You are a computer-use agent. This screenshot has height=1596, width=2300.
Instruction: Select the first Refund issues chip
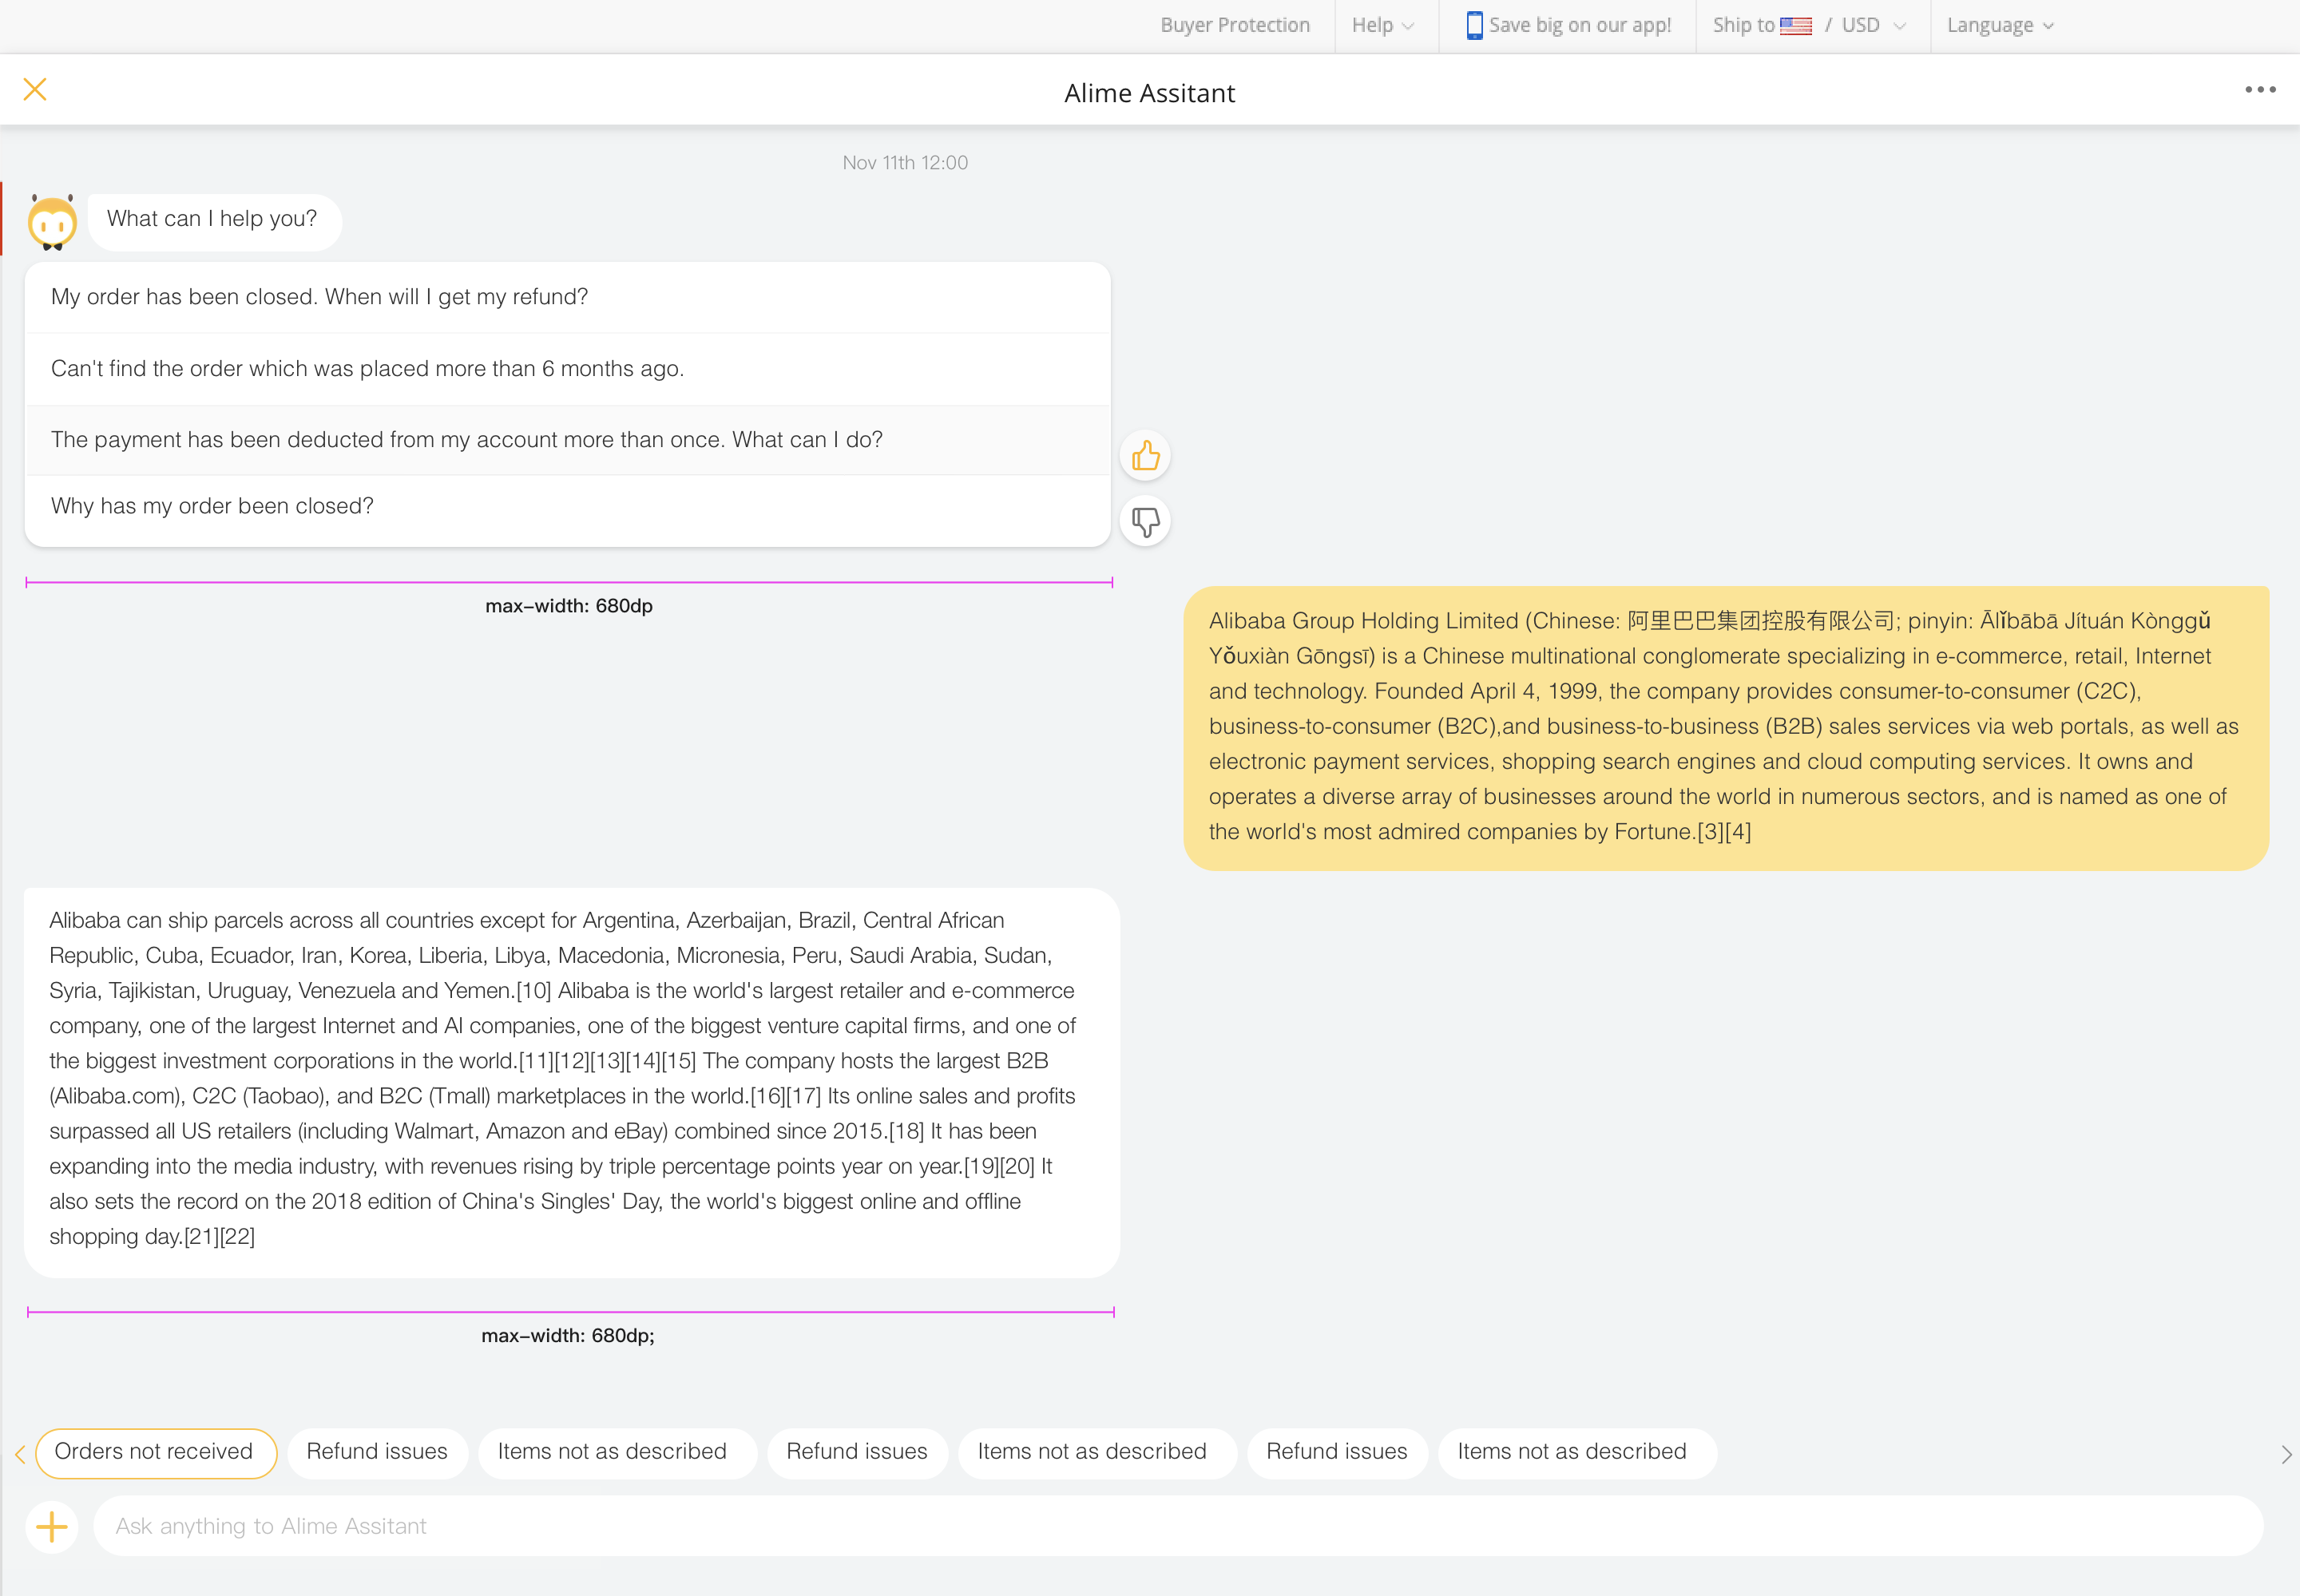tap(377, 1452)
